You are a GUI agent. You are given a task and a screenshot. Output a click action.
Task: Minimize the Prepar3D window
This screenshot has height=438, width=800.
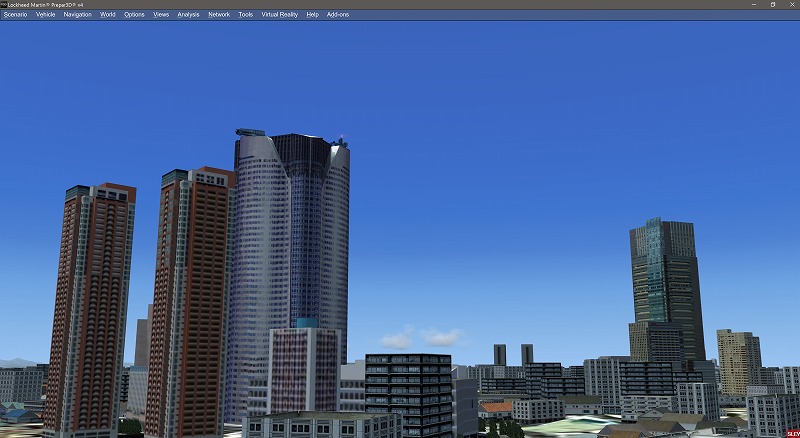pos(754,5)
